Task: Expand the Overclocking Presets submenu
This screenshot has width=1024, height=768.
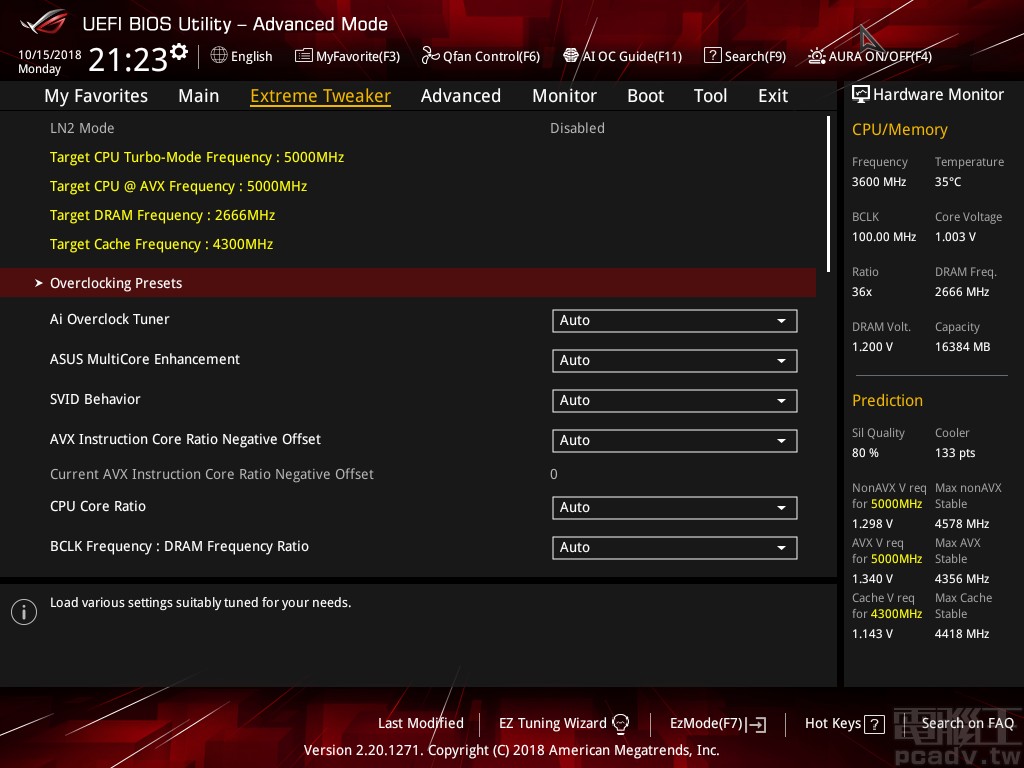Action: click(x=116, y=283)
